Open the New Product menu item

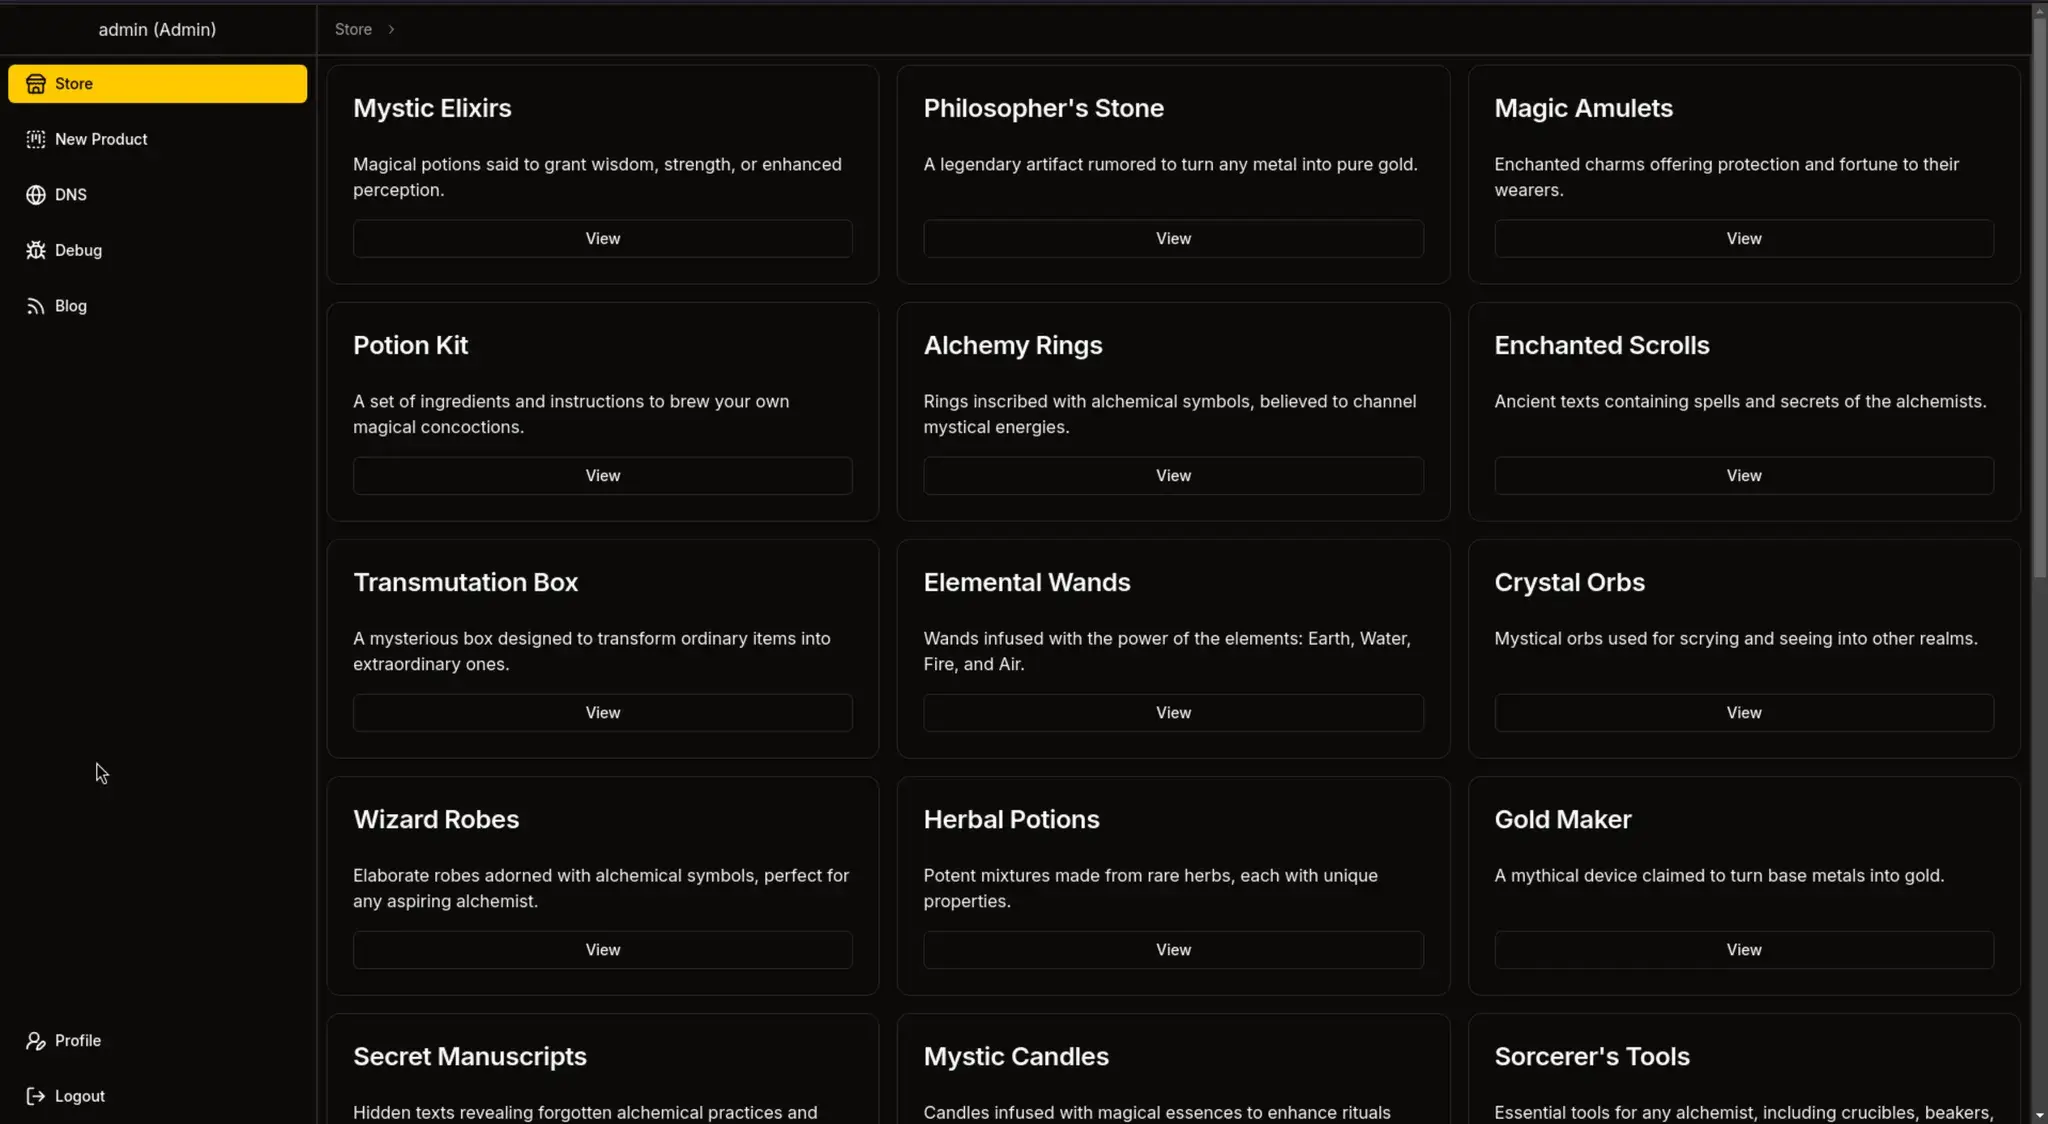(101, 140)
